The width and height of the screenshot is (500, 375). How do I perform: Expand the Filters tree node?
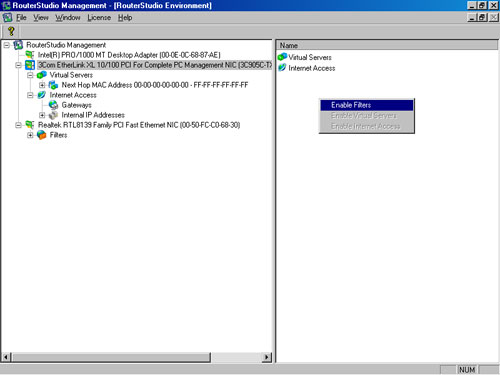[30, 135]
